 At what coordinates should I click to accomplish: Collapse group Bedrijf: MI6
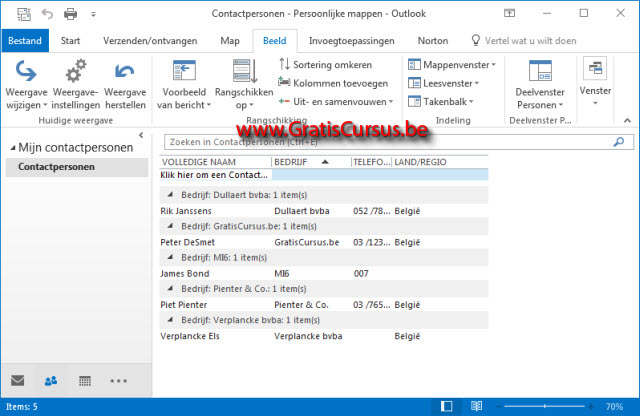tap(170, 257)
